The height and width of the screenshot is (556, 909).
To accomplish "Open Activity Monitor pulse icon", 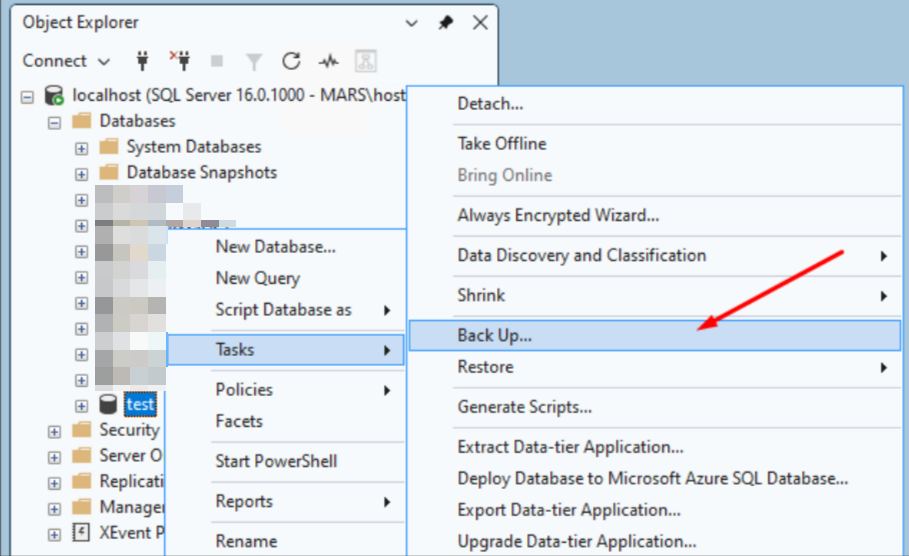I will pyautogui.click(x=328, y=61).
